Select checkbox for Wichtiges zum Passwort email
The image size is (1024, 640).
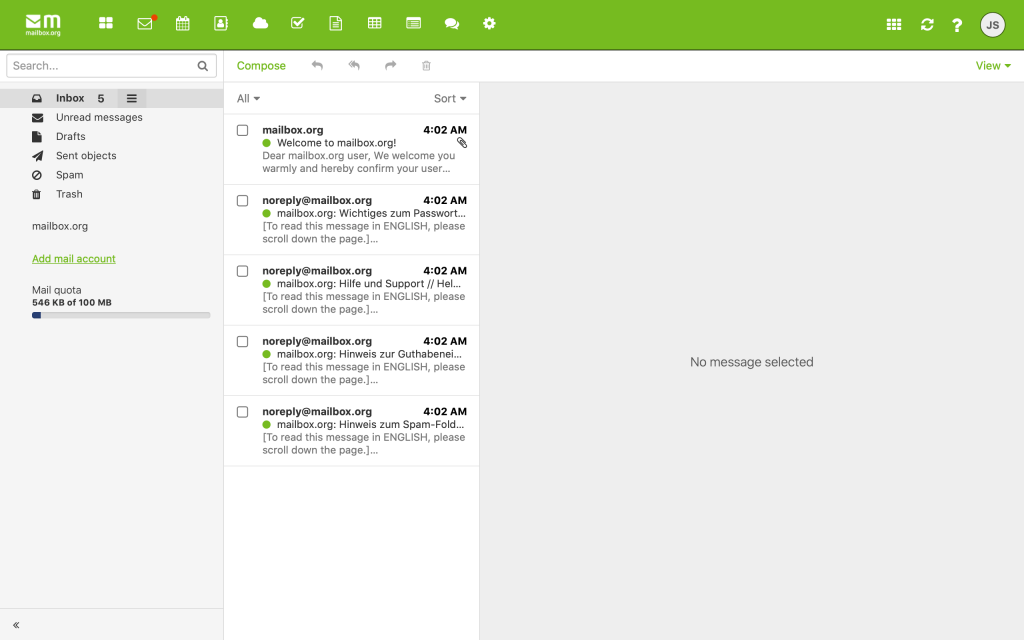pos(242,200)
